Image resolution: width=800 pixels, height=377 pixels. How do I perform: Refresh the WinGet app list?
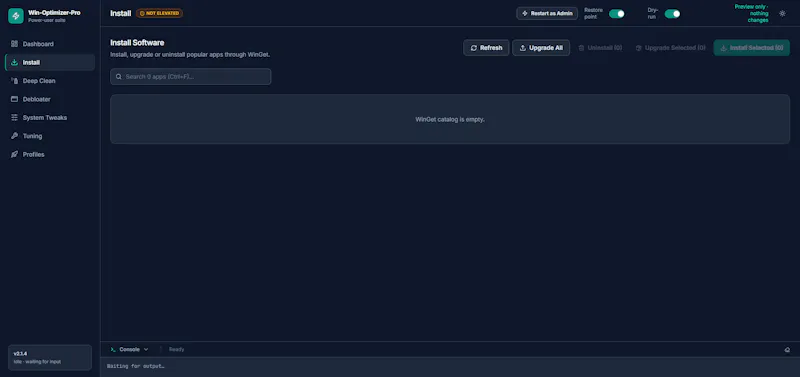coord(486,48)
